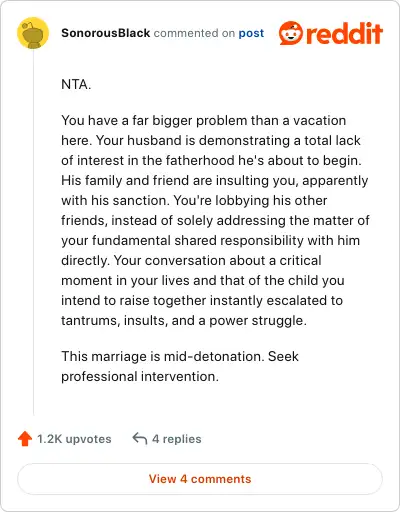400x512 pixels.
Task: Upvote using the orange arrow icon
Action: (x=25, y=439)
